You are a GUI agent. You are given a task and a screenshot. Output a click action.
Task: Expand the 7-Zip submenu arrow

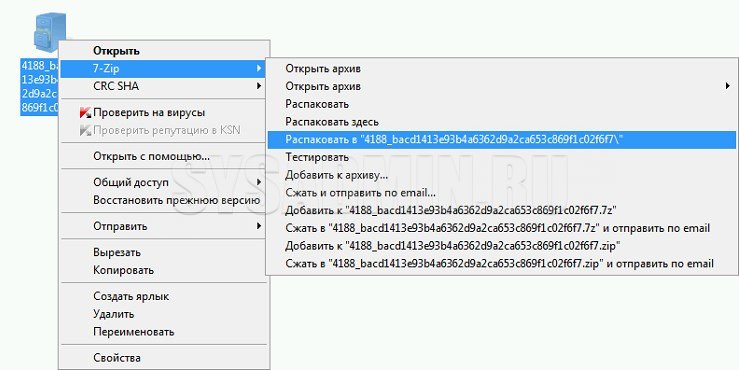tap(259, 69)
